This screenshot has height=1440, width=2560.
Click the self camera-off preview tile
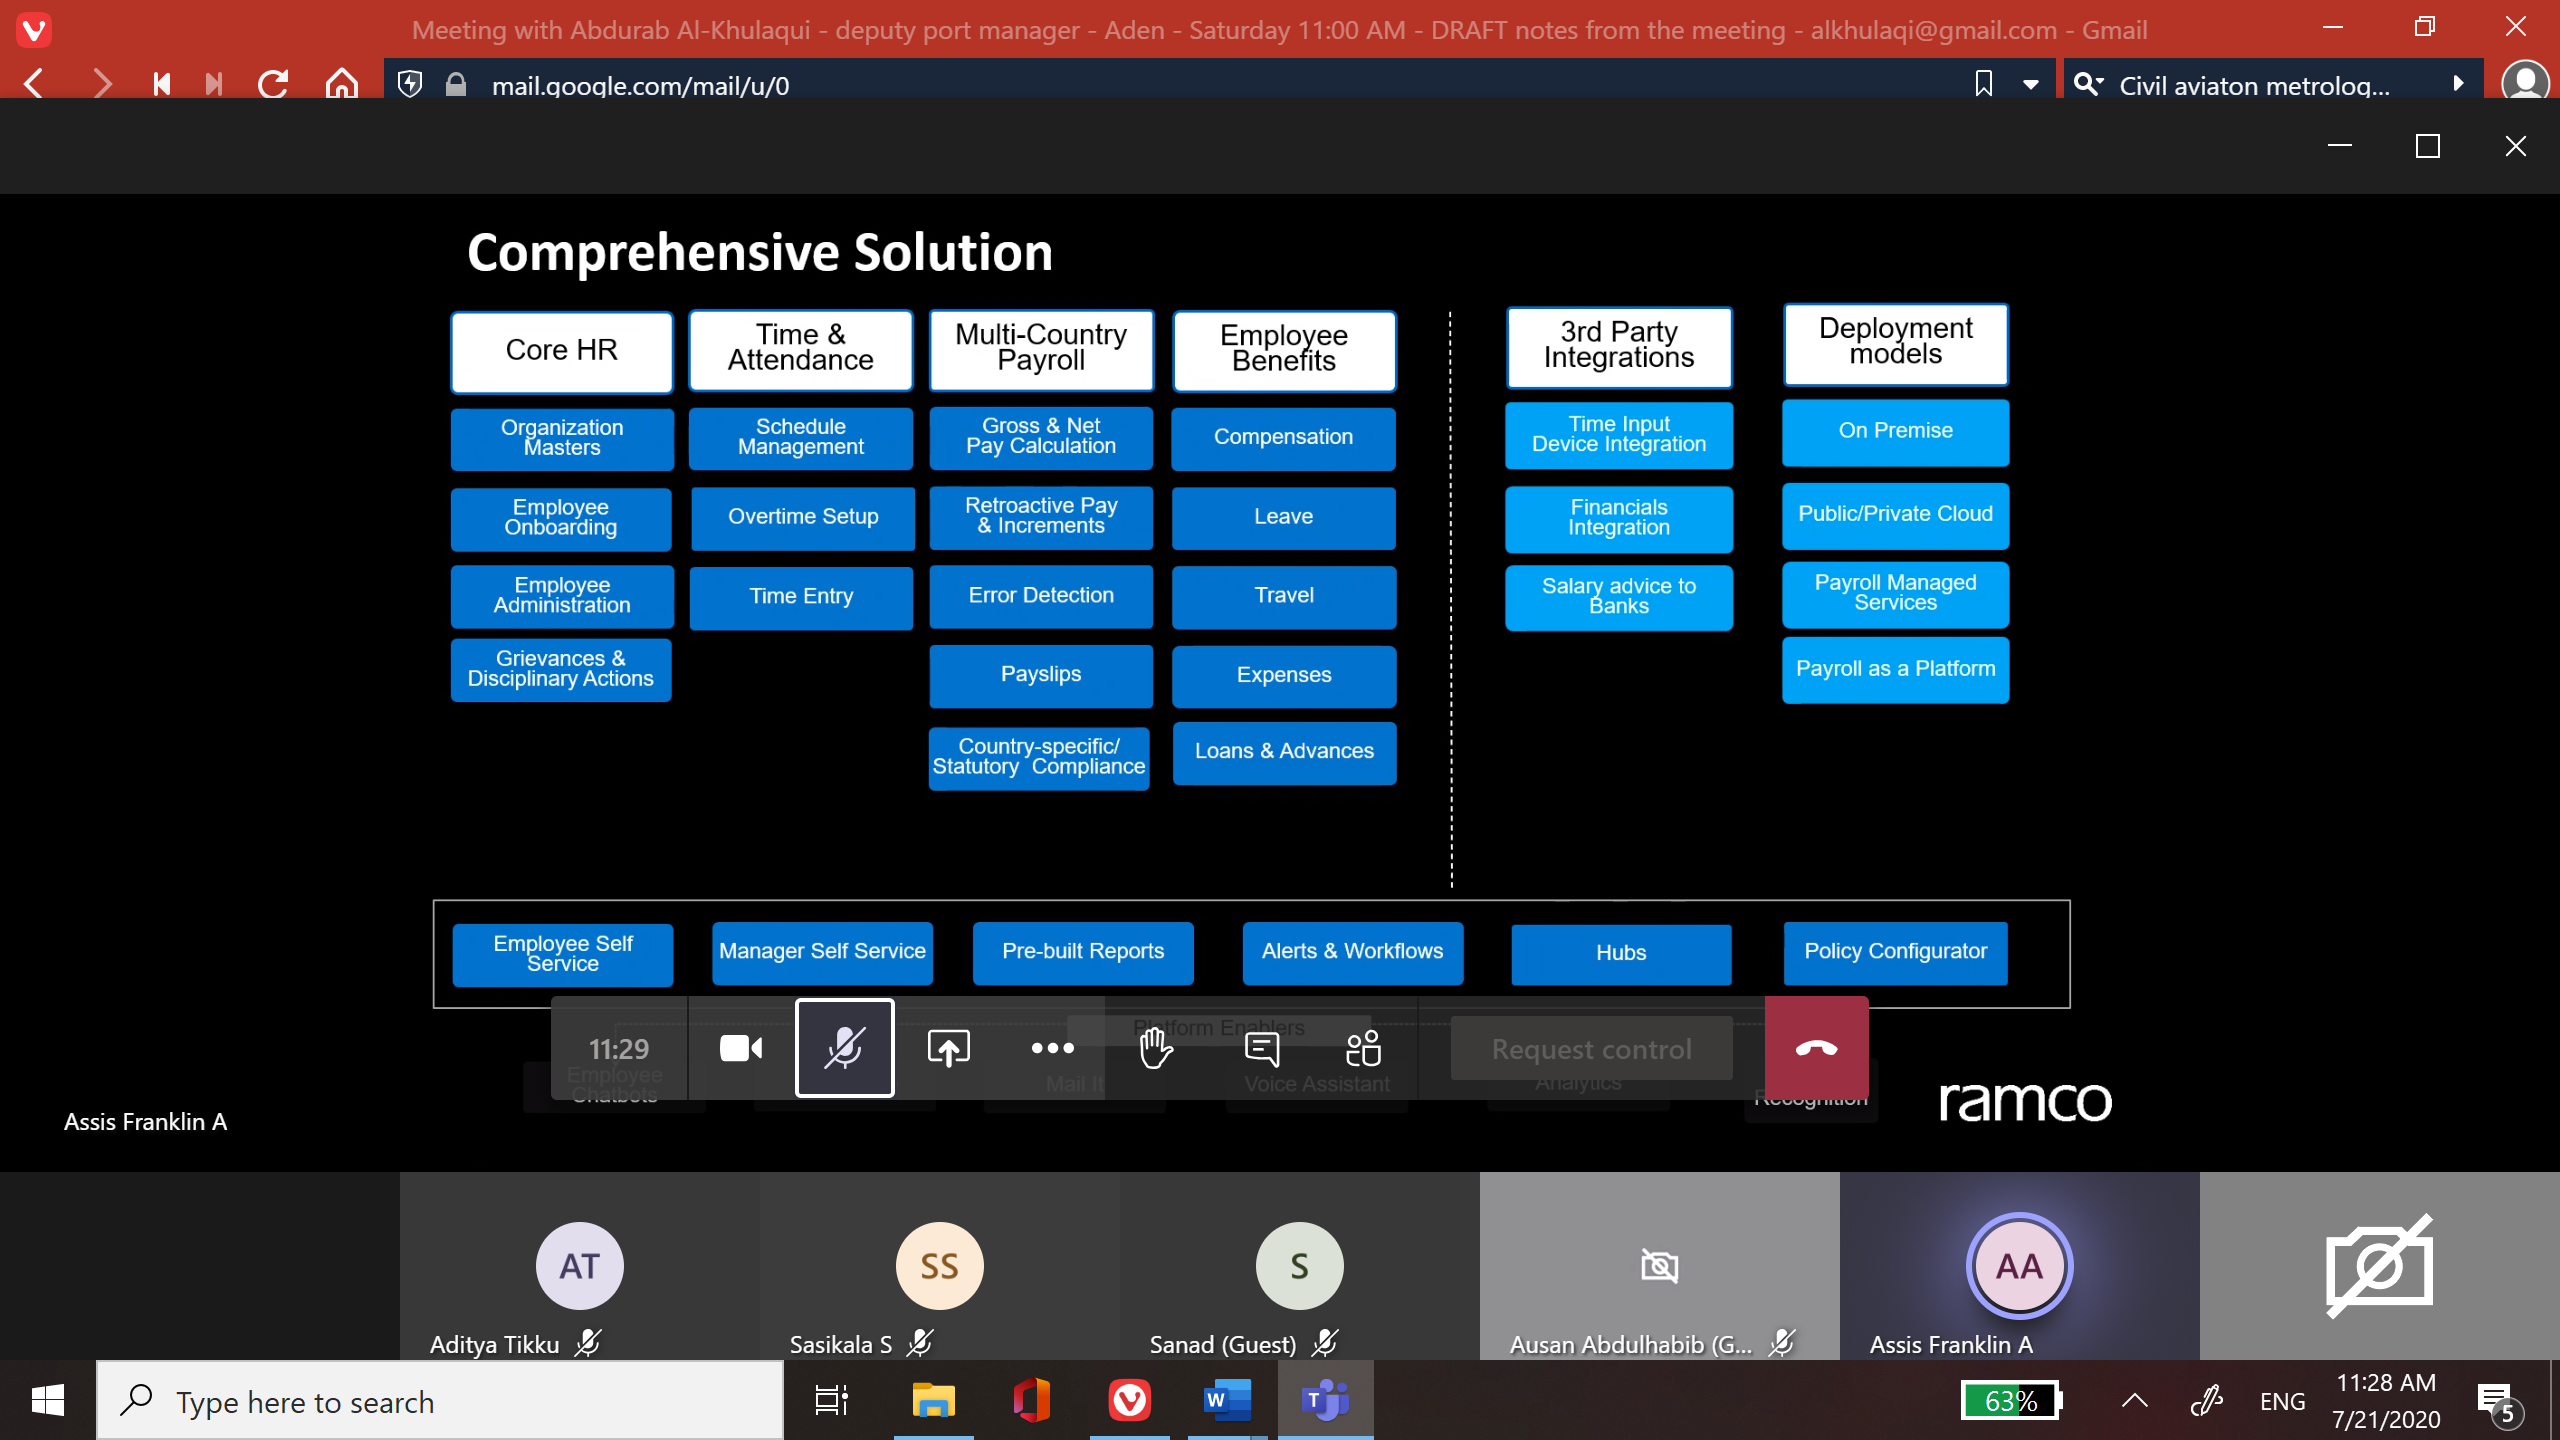2380,1266
